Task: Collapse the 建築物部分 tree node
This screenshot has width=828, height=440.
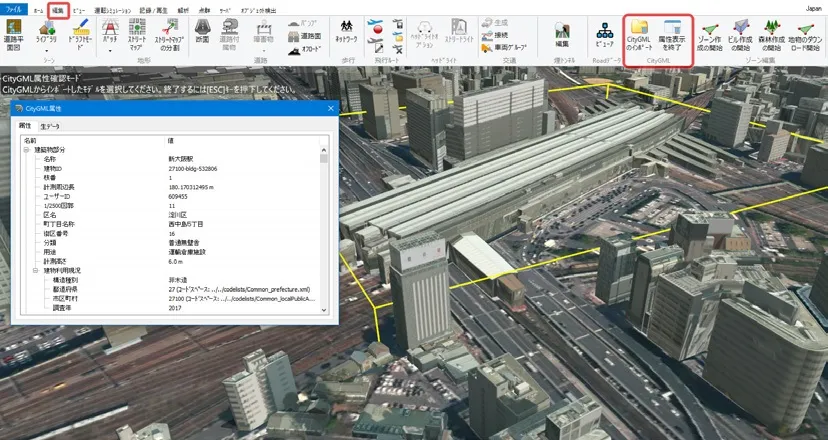Action: [x=27, y=150]
